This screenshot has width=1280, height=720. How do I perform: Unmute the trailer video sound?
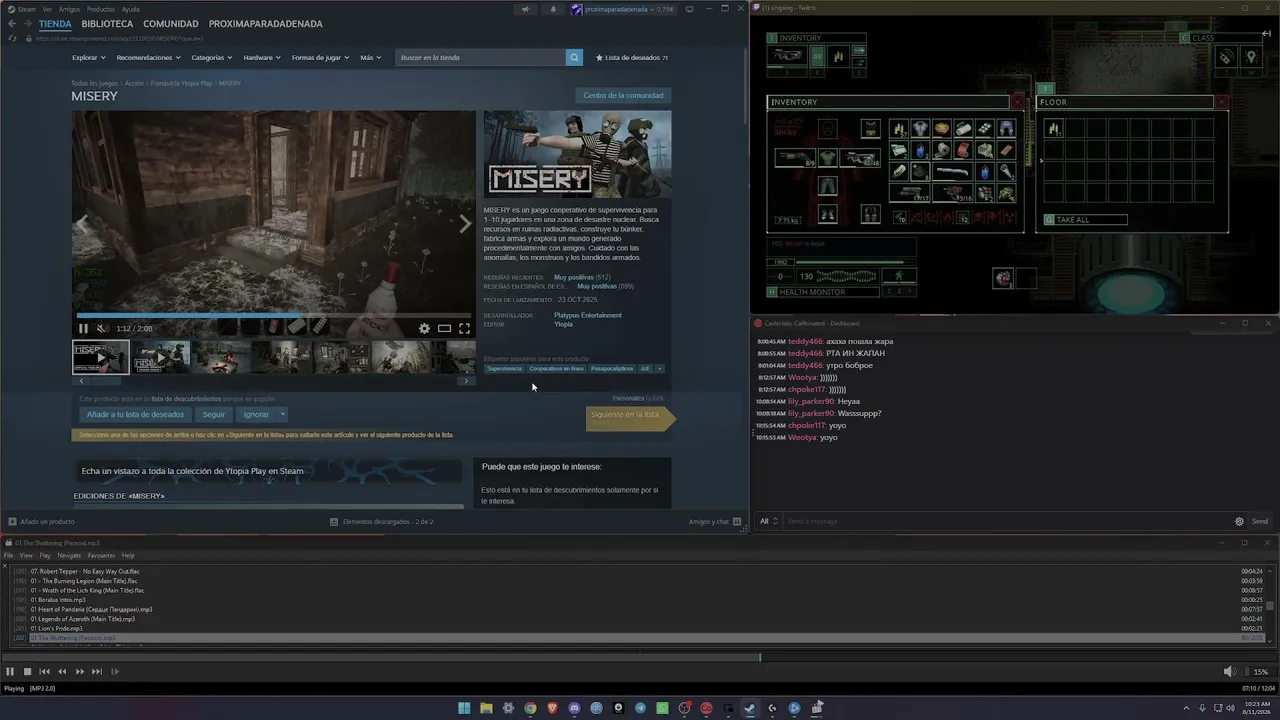click(x=101, y=328)
